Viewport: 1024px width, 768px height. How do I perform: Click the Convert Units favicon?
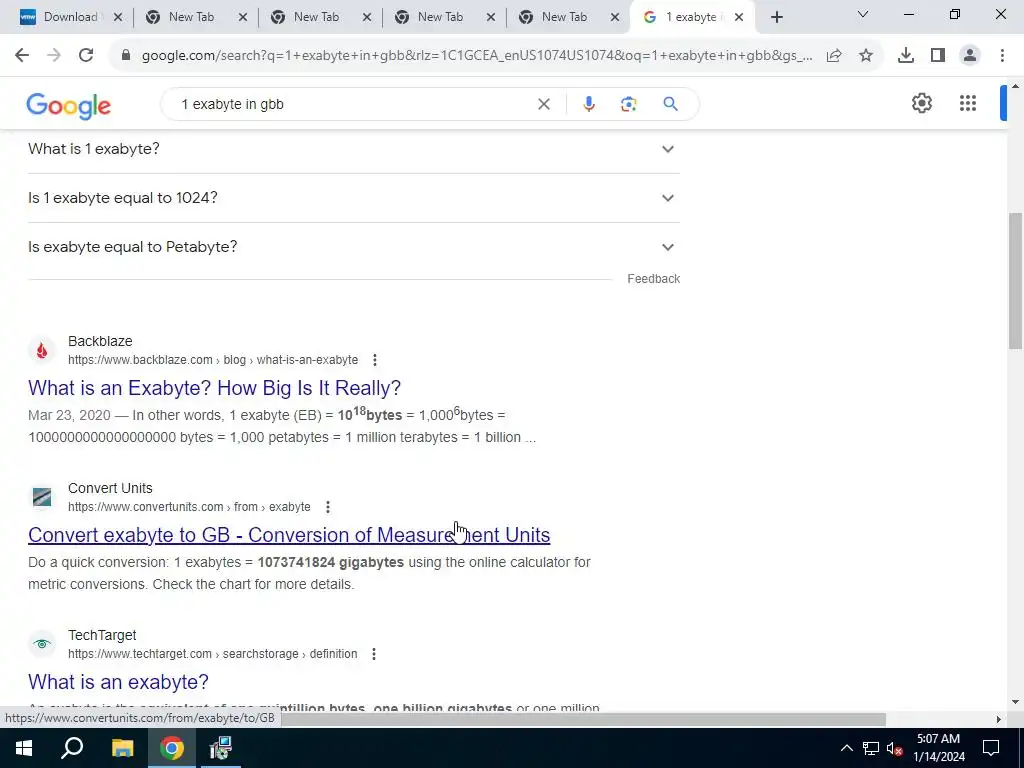[x=42, y=498]
